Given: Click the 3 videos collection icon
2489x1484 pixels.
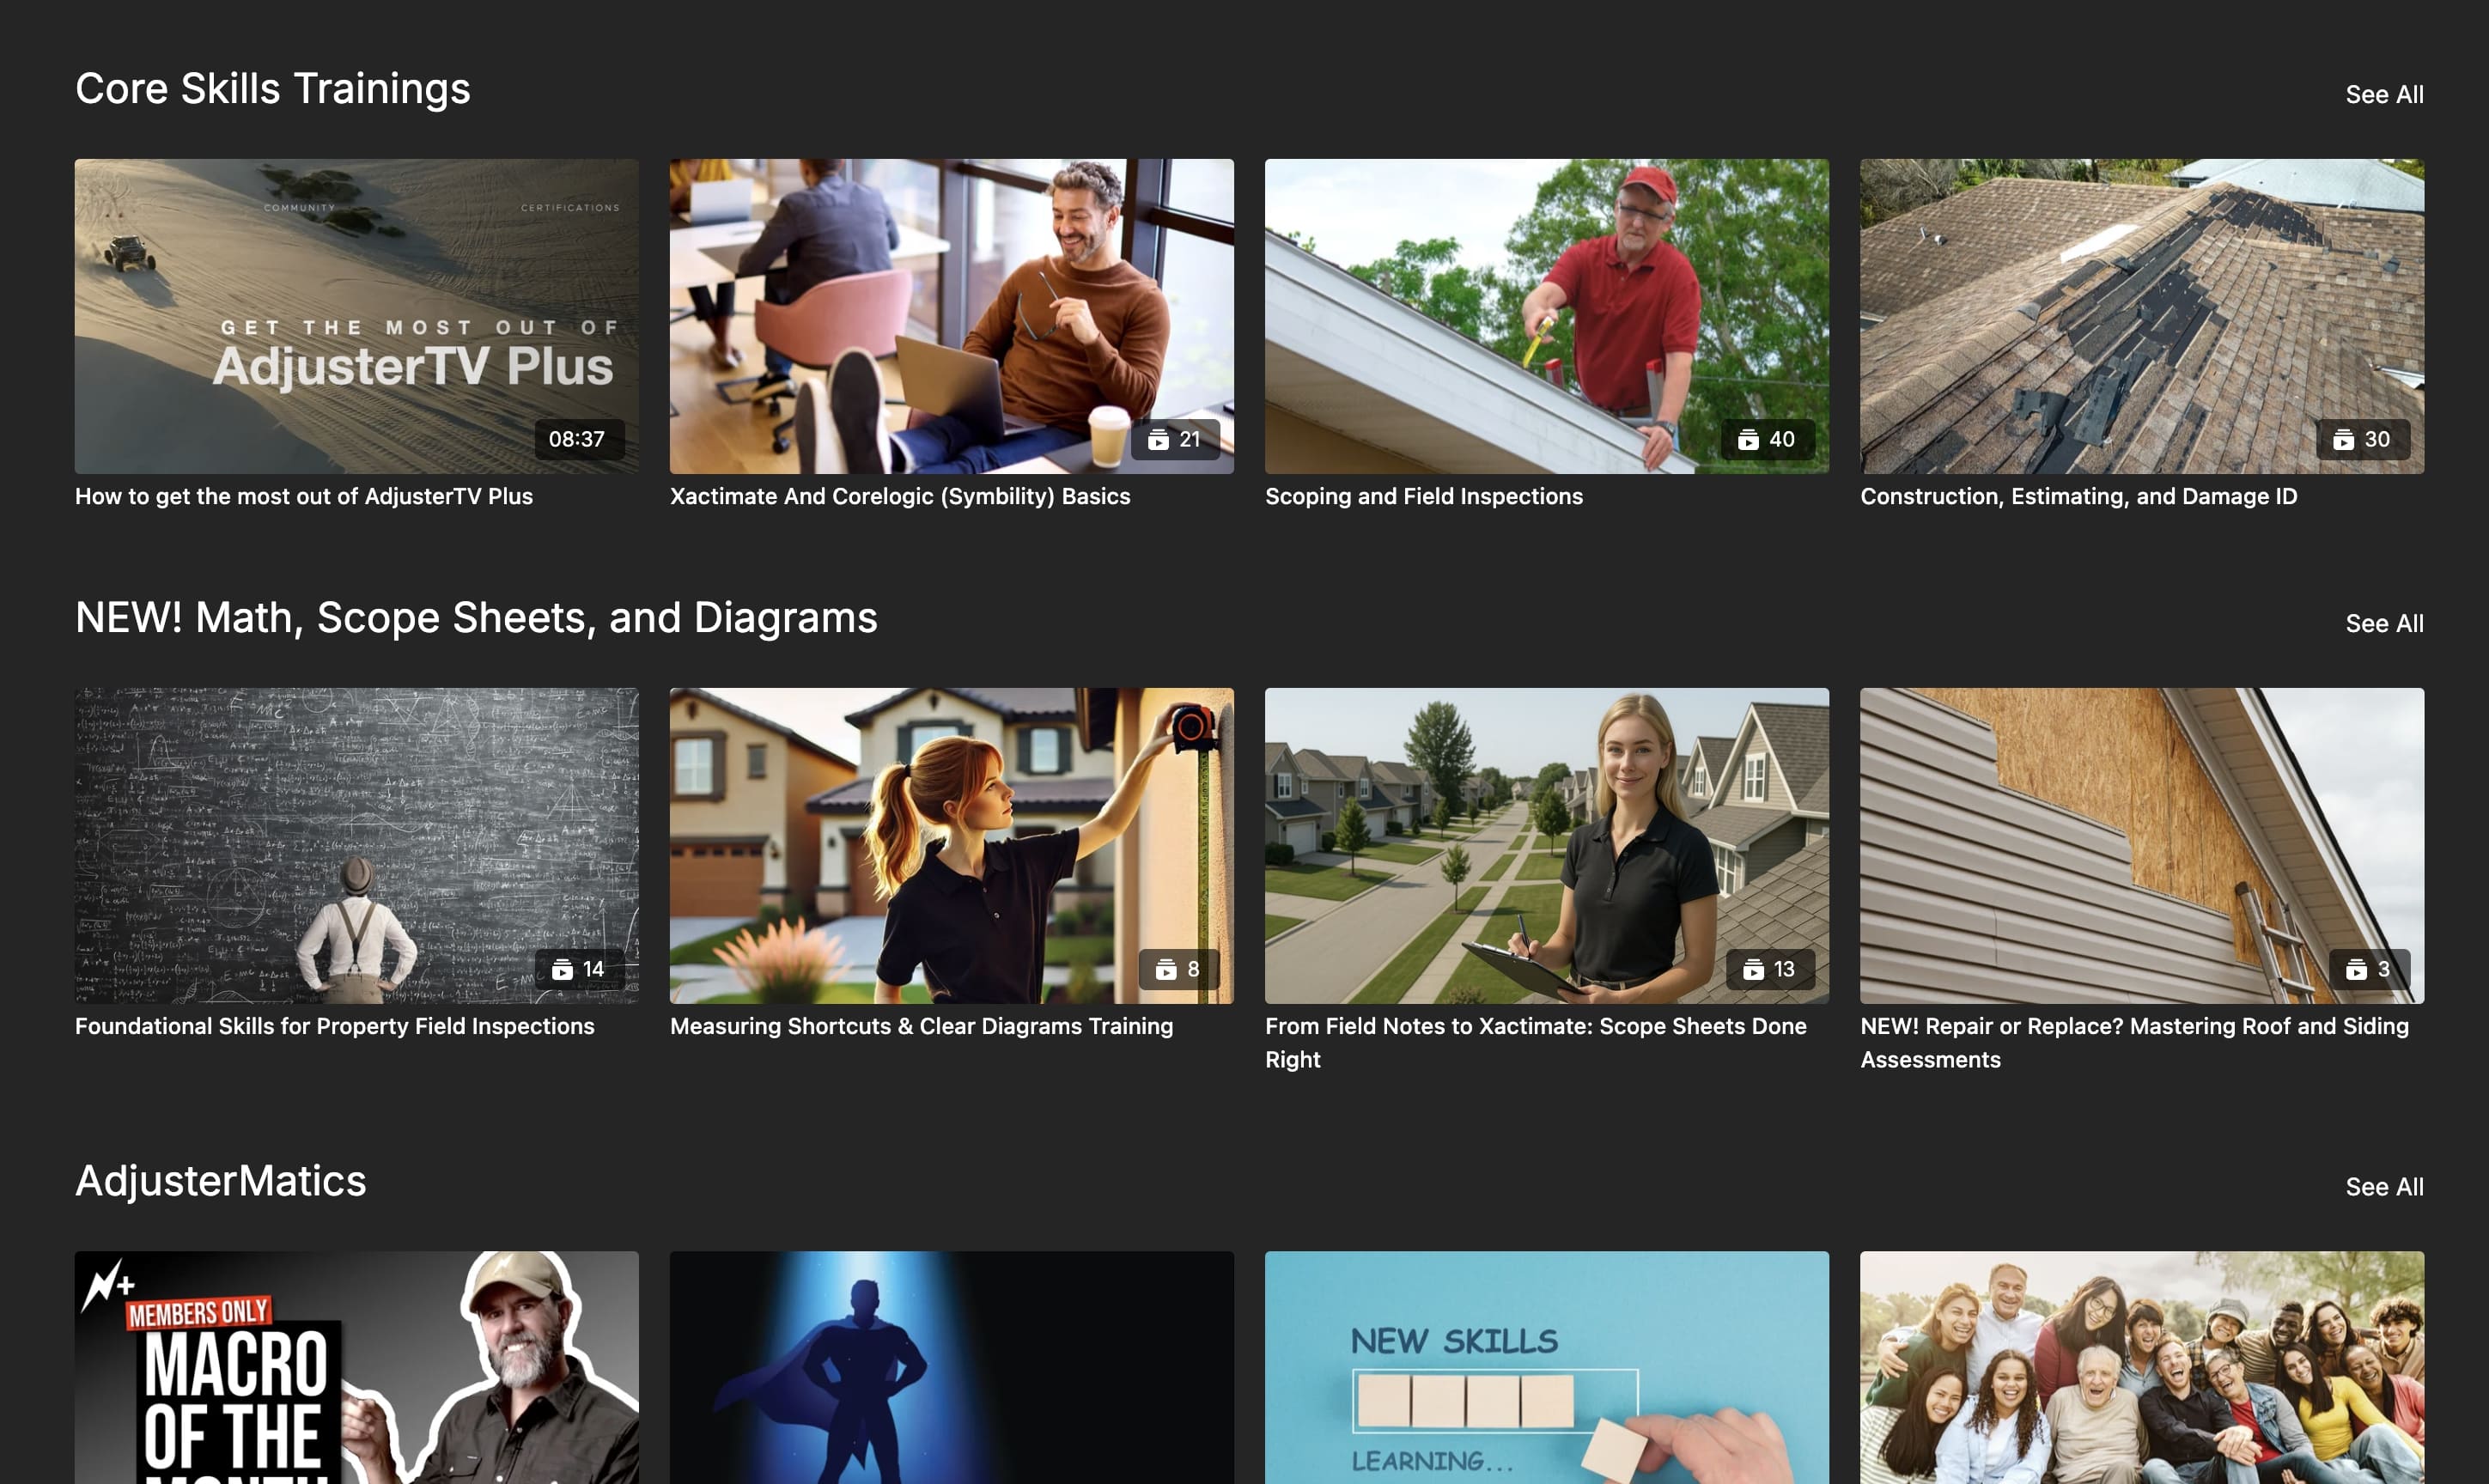Looking at the screenshot, I should tap(2357, 969).
